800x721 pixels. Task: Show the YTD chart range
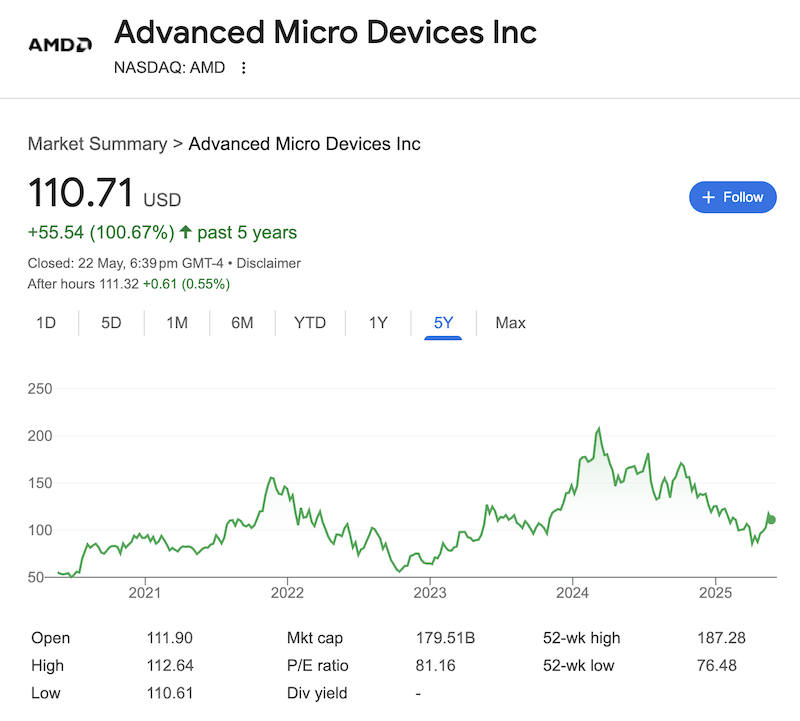click(310, 323)
